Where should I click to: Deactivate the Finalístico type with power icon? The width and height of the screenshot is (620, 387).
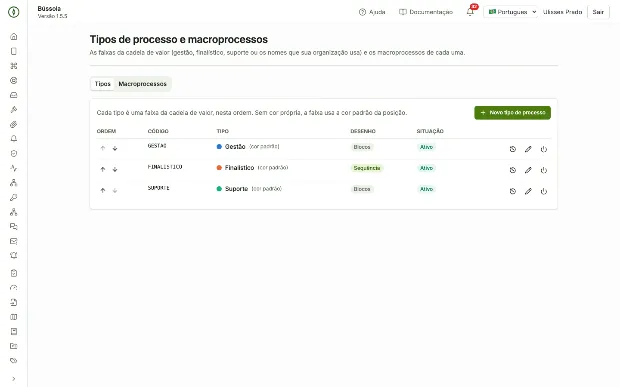pos(544,170)
